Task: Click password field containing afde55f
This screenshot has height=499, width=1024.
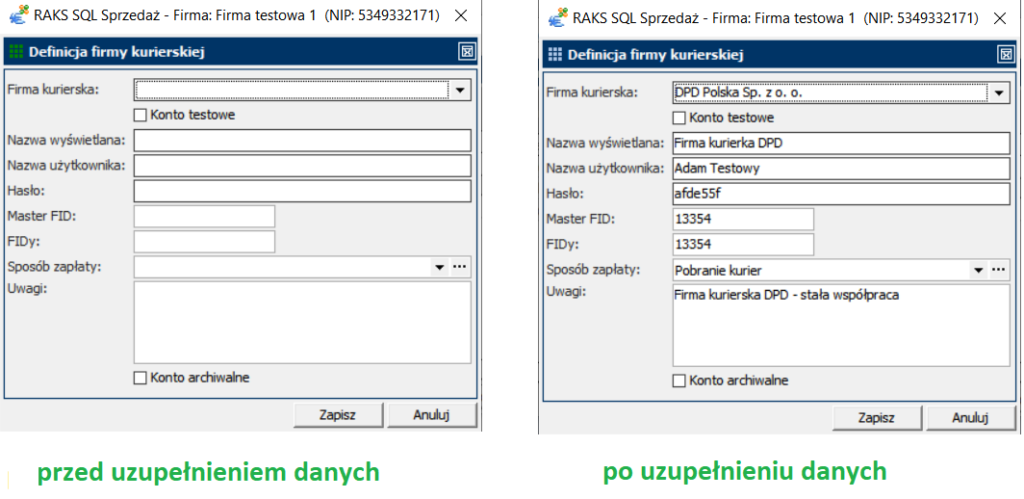Action: point(841,193)
